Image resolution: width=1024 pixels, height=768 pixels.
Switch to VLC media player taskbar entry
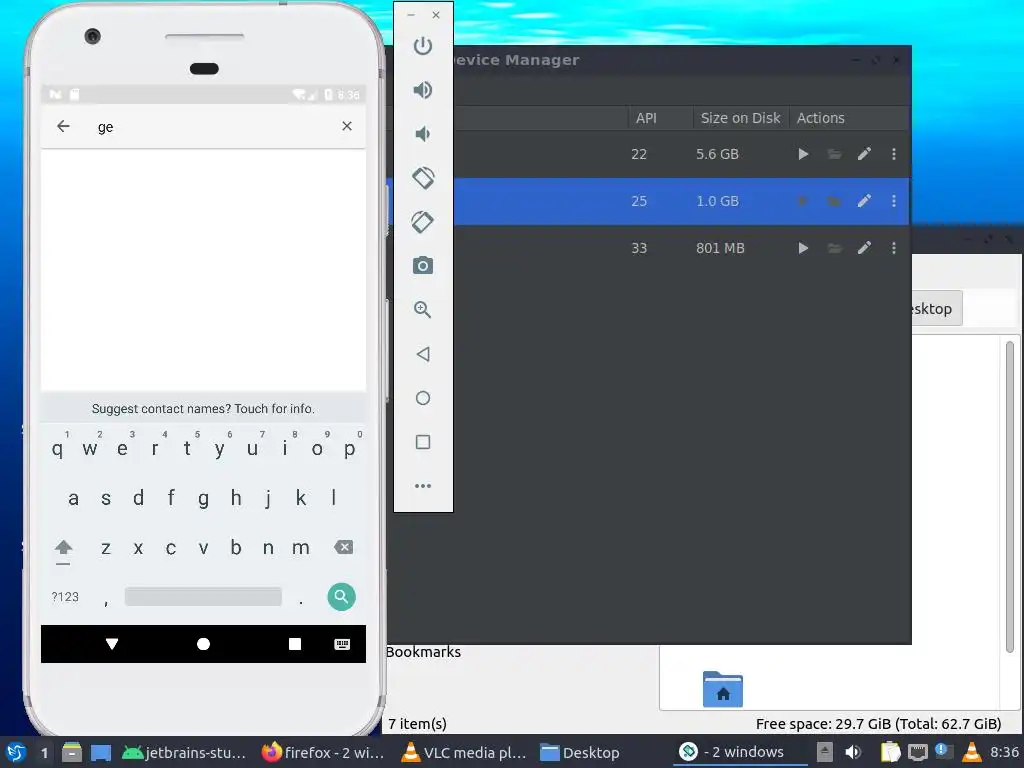(463, 752)
